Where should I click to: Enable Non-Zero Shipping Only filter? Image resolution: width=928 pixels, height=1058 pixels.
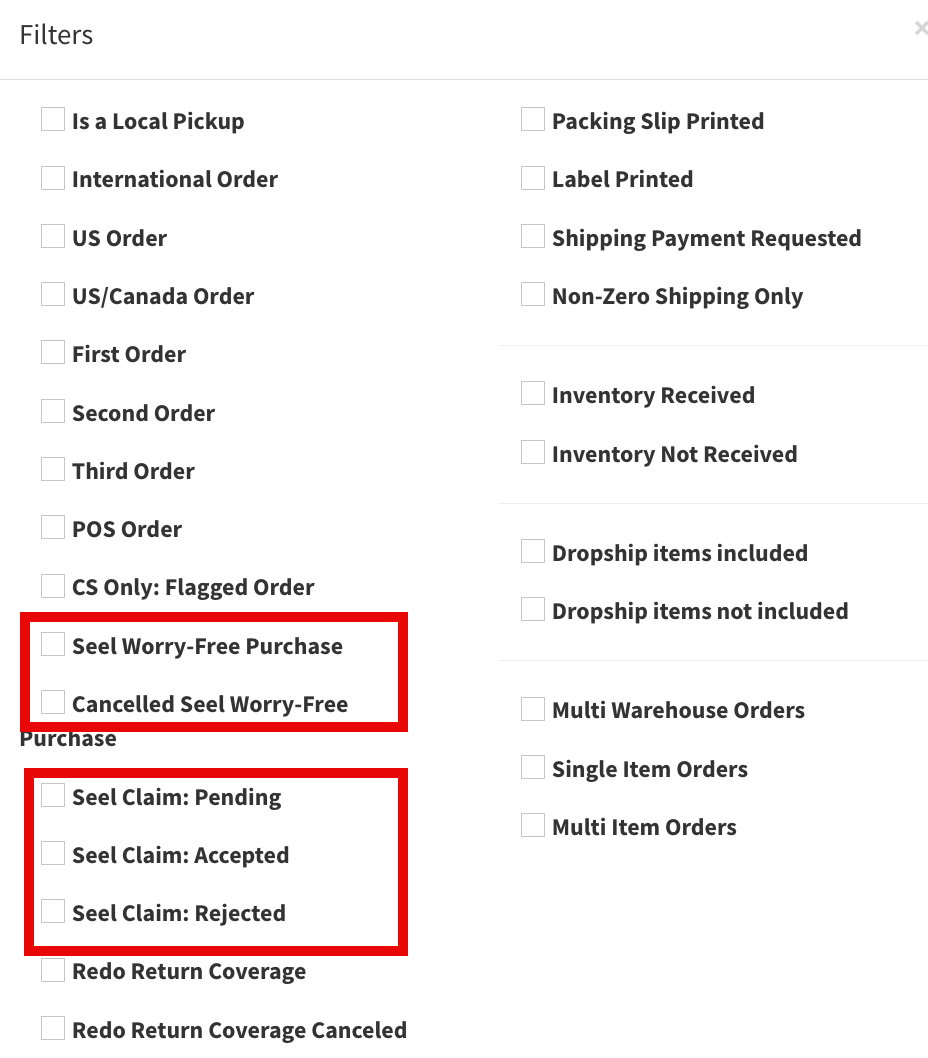pos(533,295)
